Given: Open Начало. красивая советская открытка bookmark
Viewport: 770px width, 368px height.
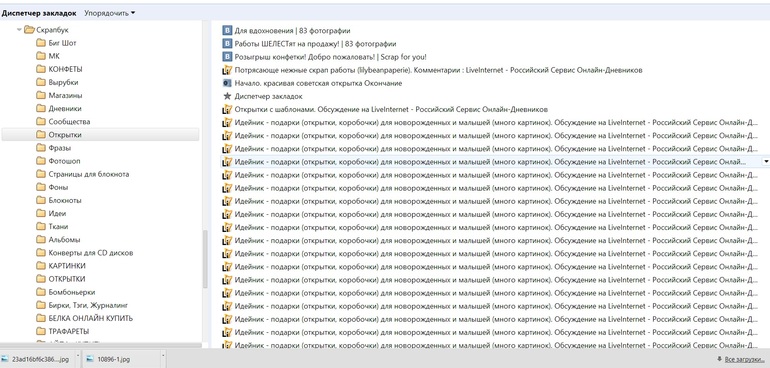Looking at the screenshot, I should pyautogui.click(x=318, y=83).
